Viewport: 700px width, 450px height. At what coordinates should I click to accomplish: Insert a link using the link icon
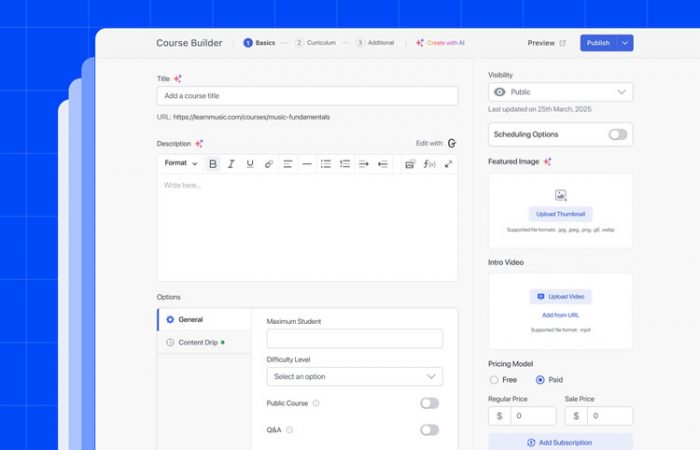click(269, 164)
